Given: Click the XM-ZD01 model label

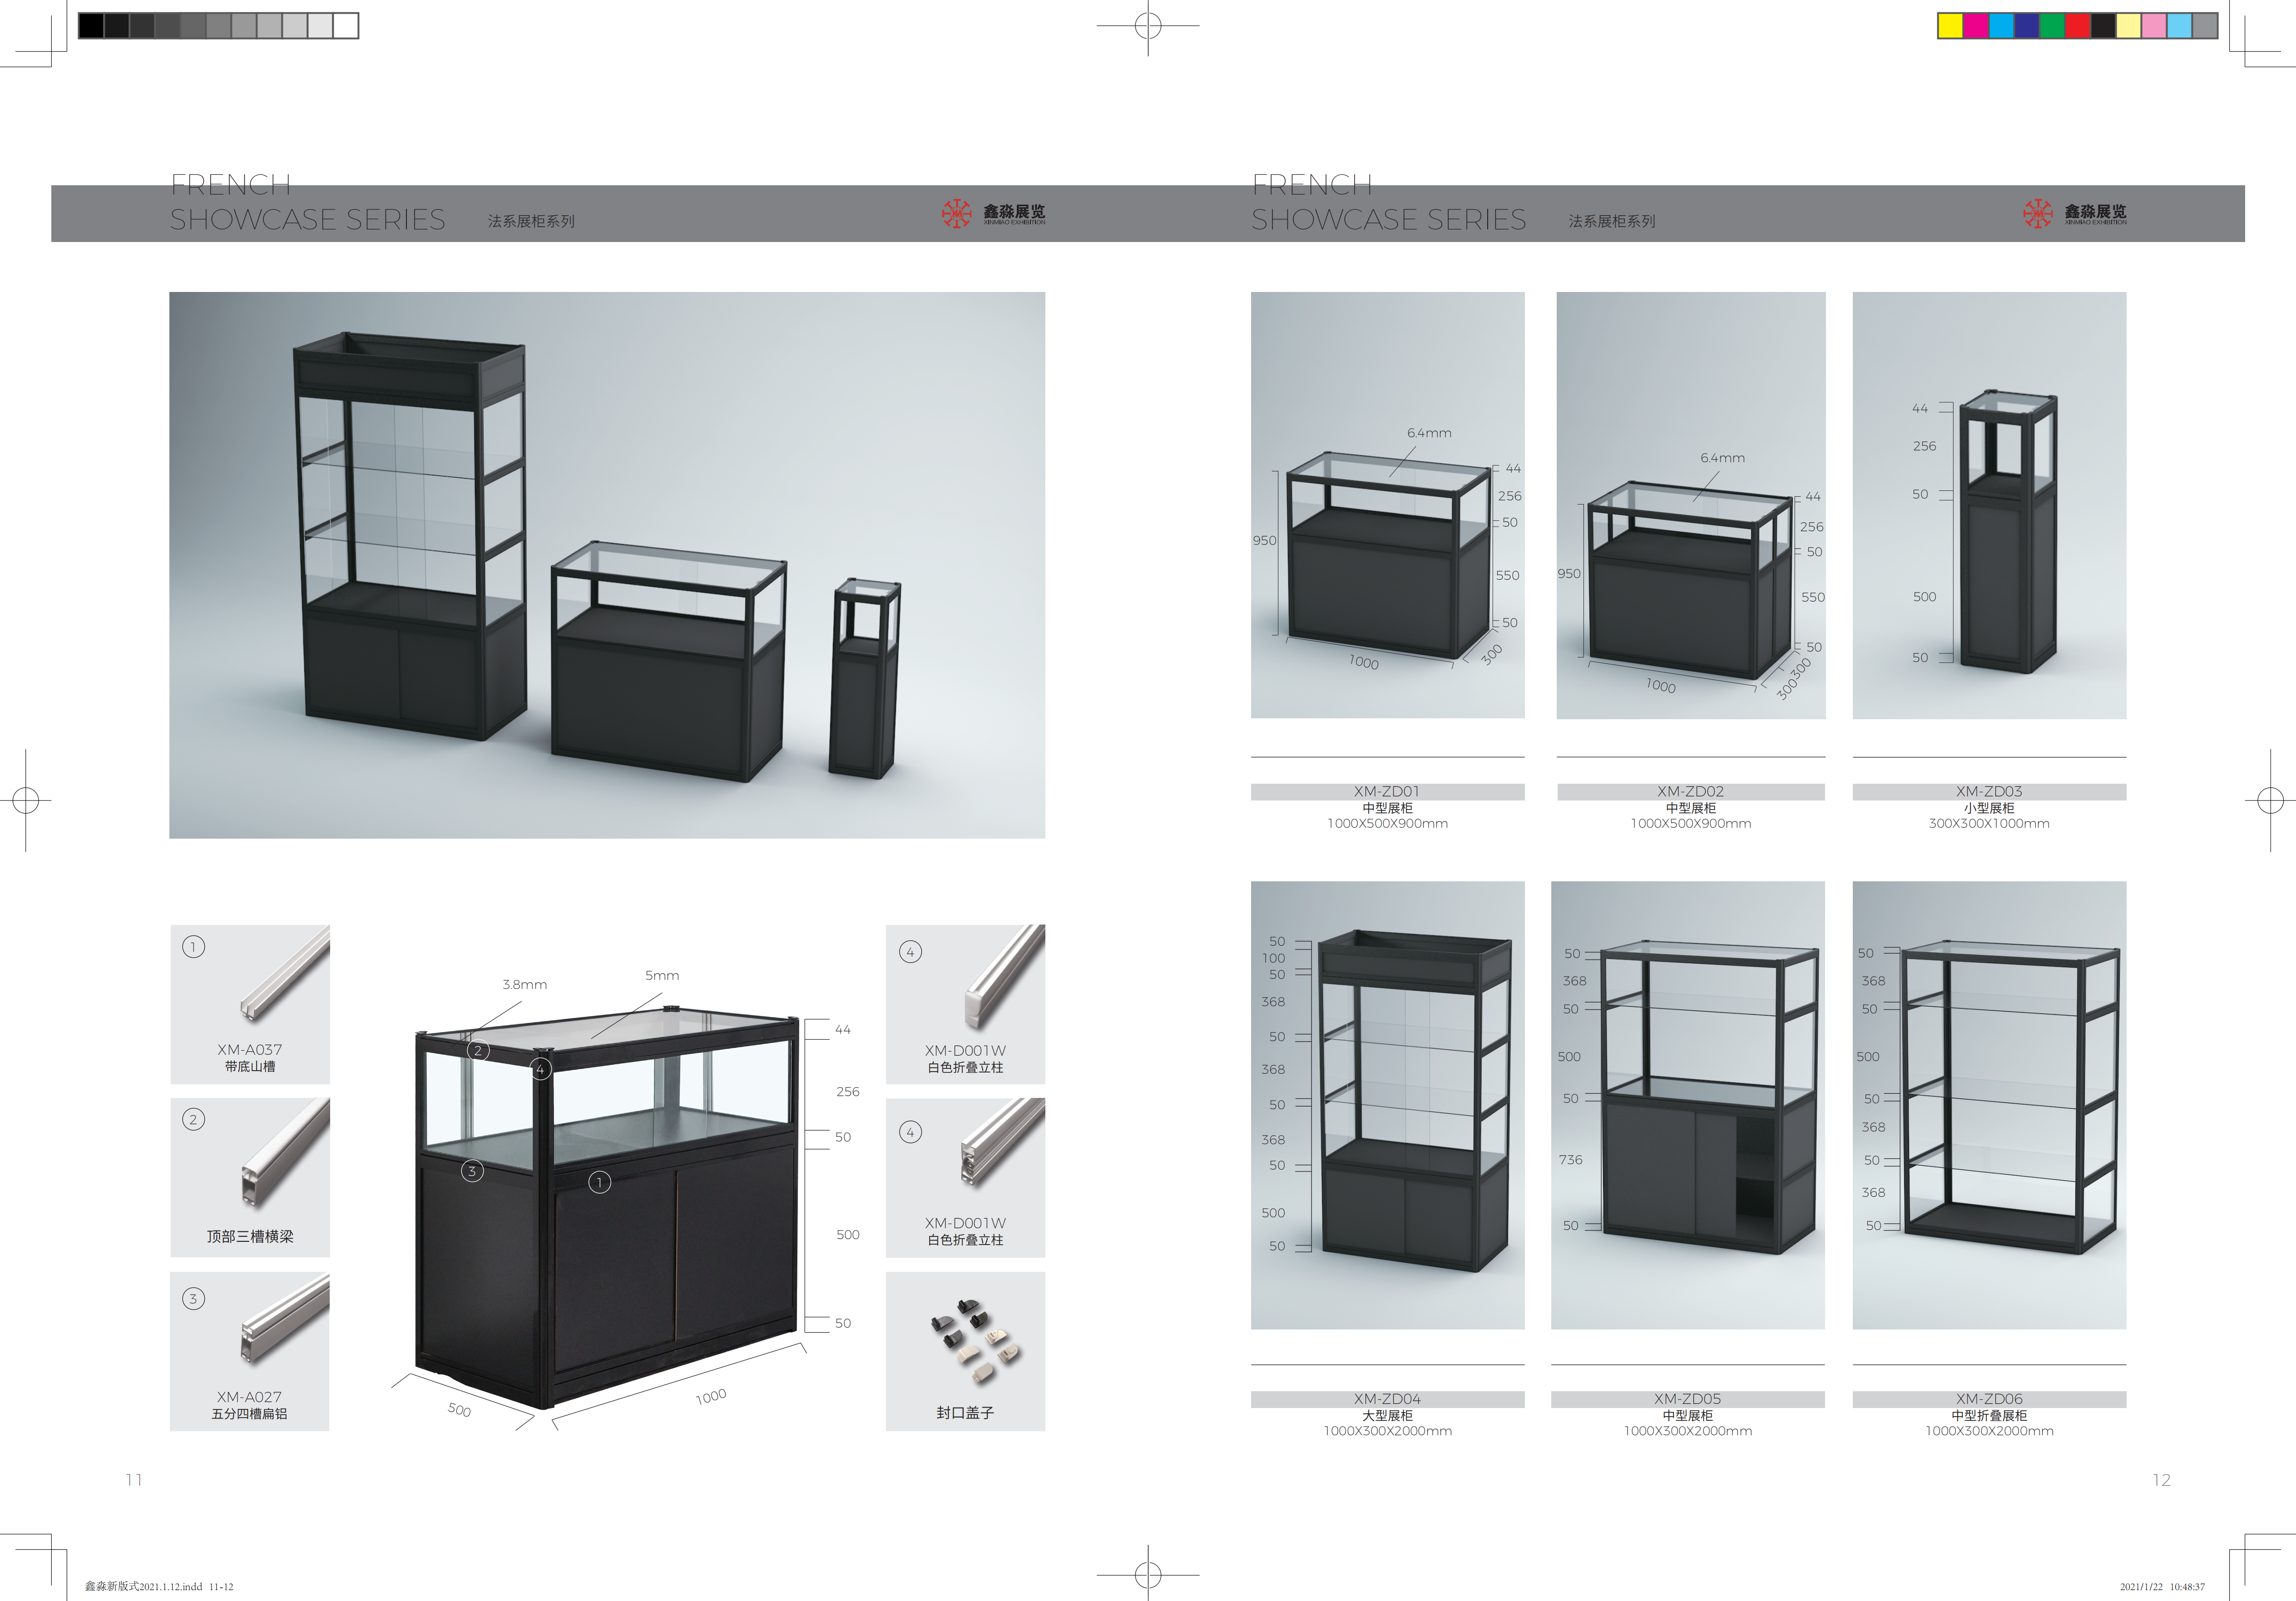Looking at the screenshot, I should click(x=1387, y=791).
